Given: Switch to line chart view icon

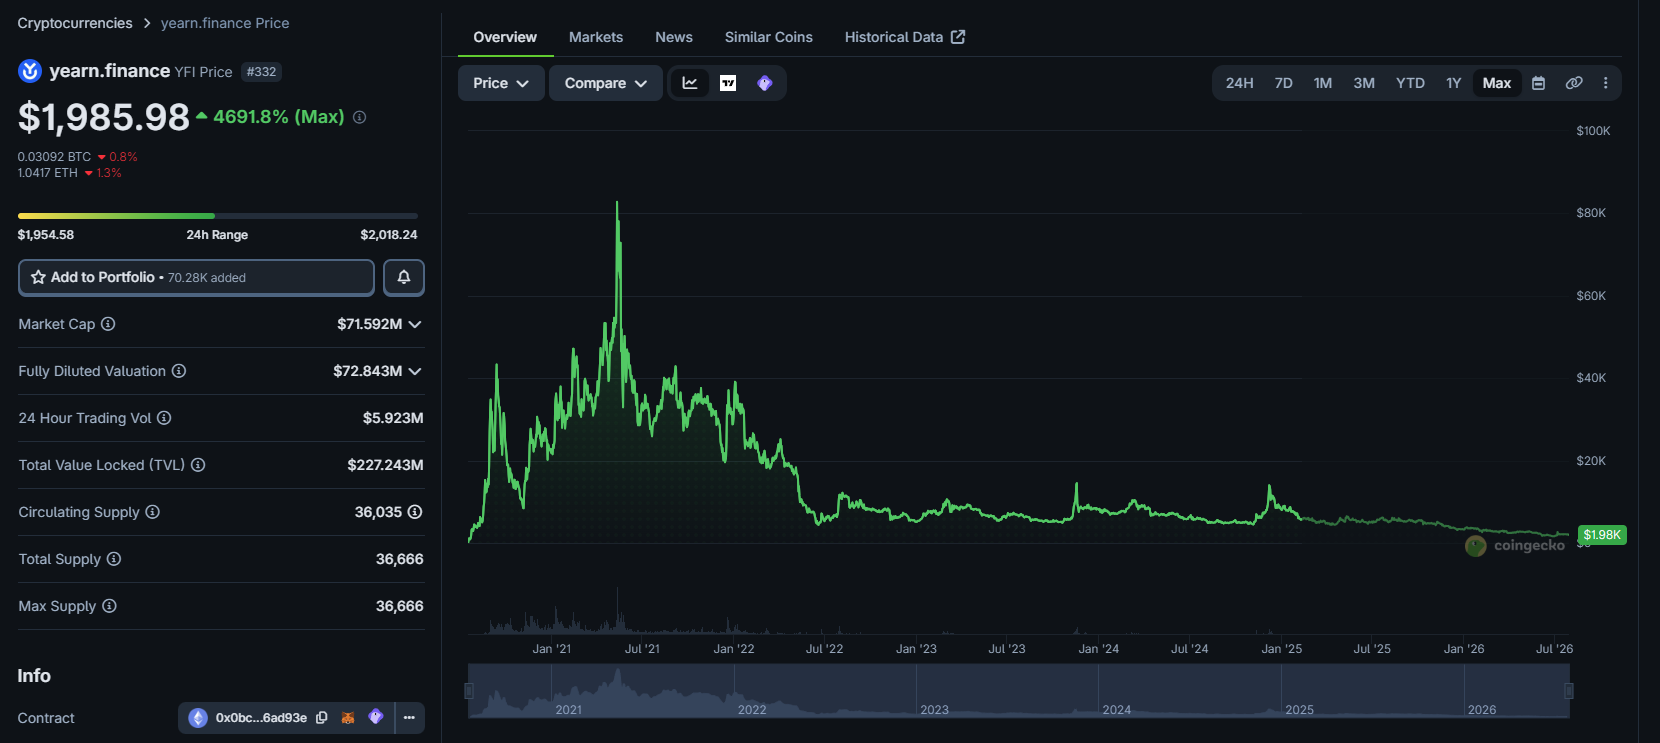Looking at the screenshot, I should (x=690, y=83).
